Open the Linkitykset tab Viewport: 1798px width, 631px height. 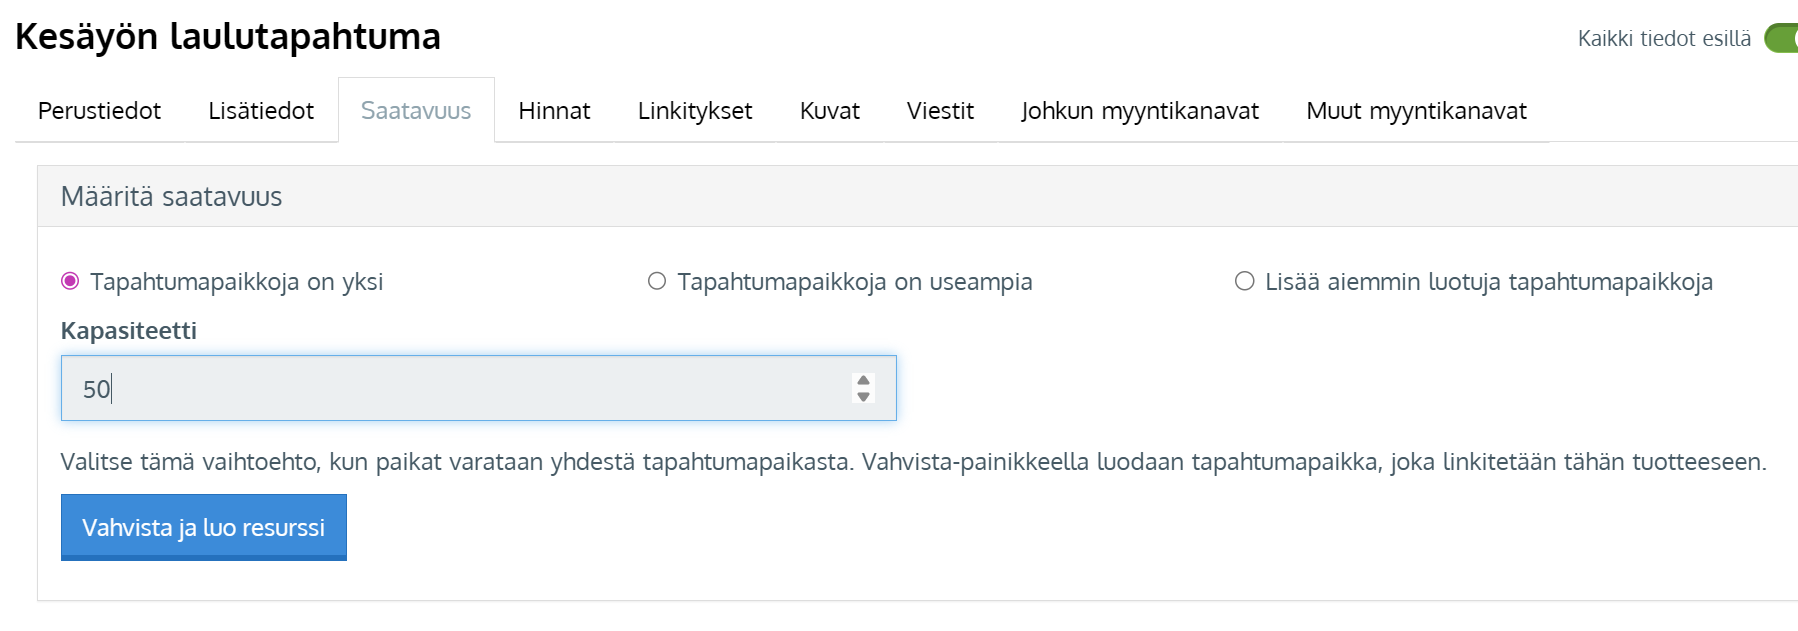click(695, 111)
